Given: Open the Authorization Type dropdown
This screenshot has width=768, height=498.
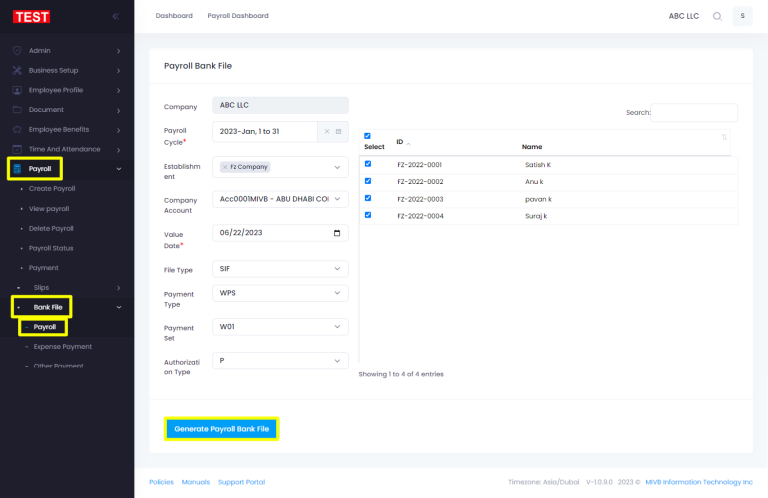Looking at the screenshot, I should coord(280,361).
